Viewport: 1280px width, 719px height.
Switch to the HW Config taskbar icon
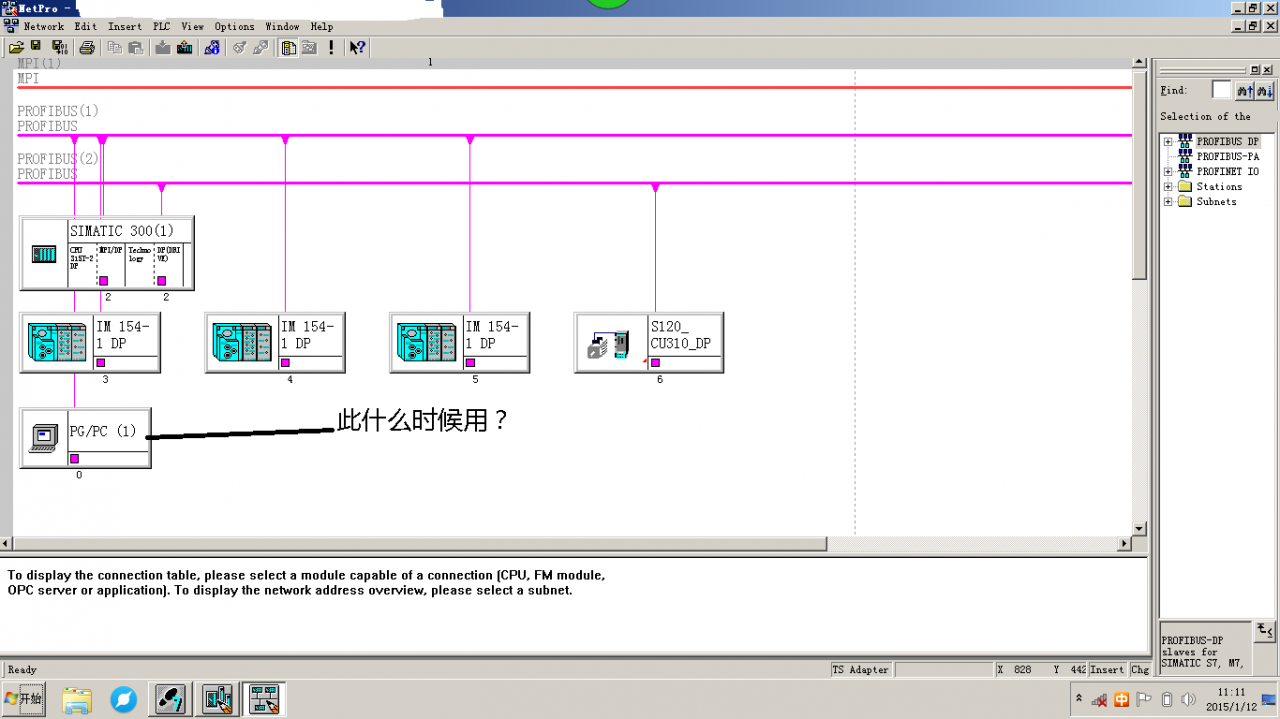[217, 699]
